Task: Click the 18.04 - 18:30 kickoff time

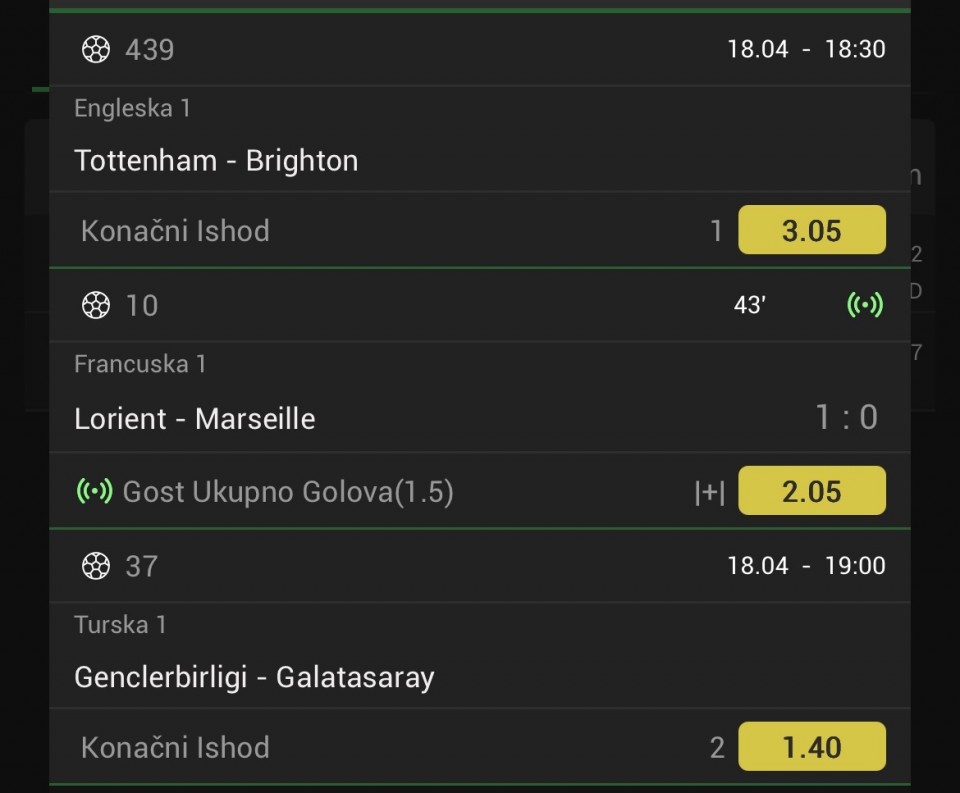Action: [x=806, y=49]
